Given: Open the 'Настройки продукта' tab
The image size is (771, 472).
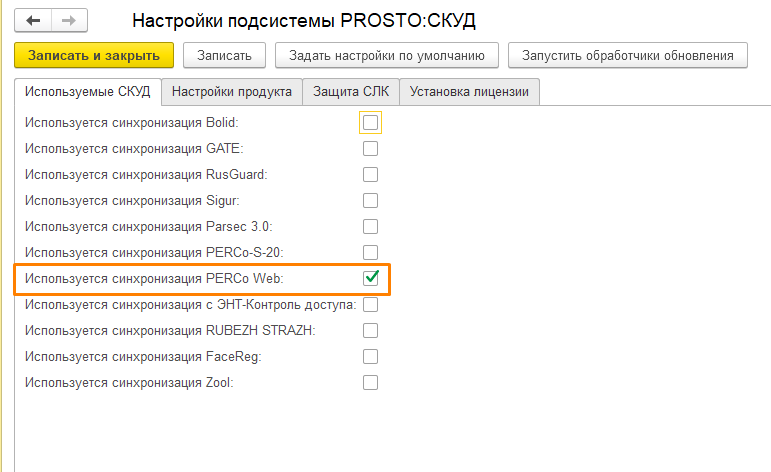Looking at the screenshot, I should (231, 92).
